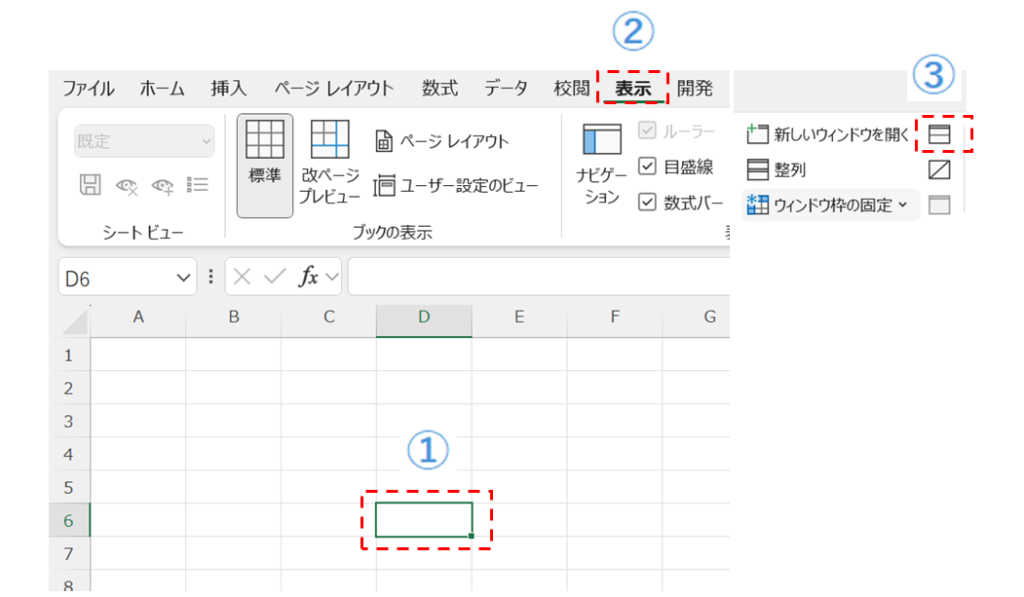This screenshot has height=597, width=1024.
Task: Open ユーザー設定のビュー custom views
Action: click(x=456, y=185)
